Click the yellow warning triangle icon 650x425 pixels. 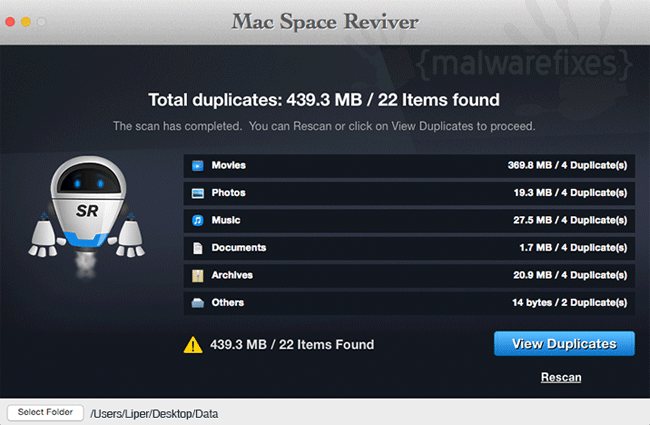coord(193,345)
